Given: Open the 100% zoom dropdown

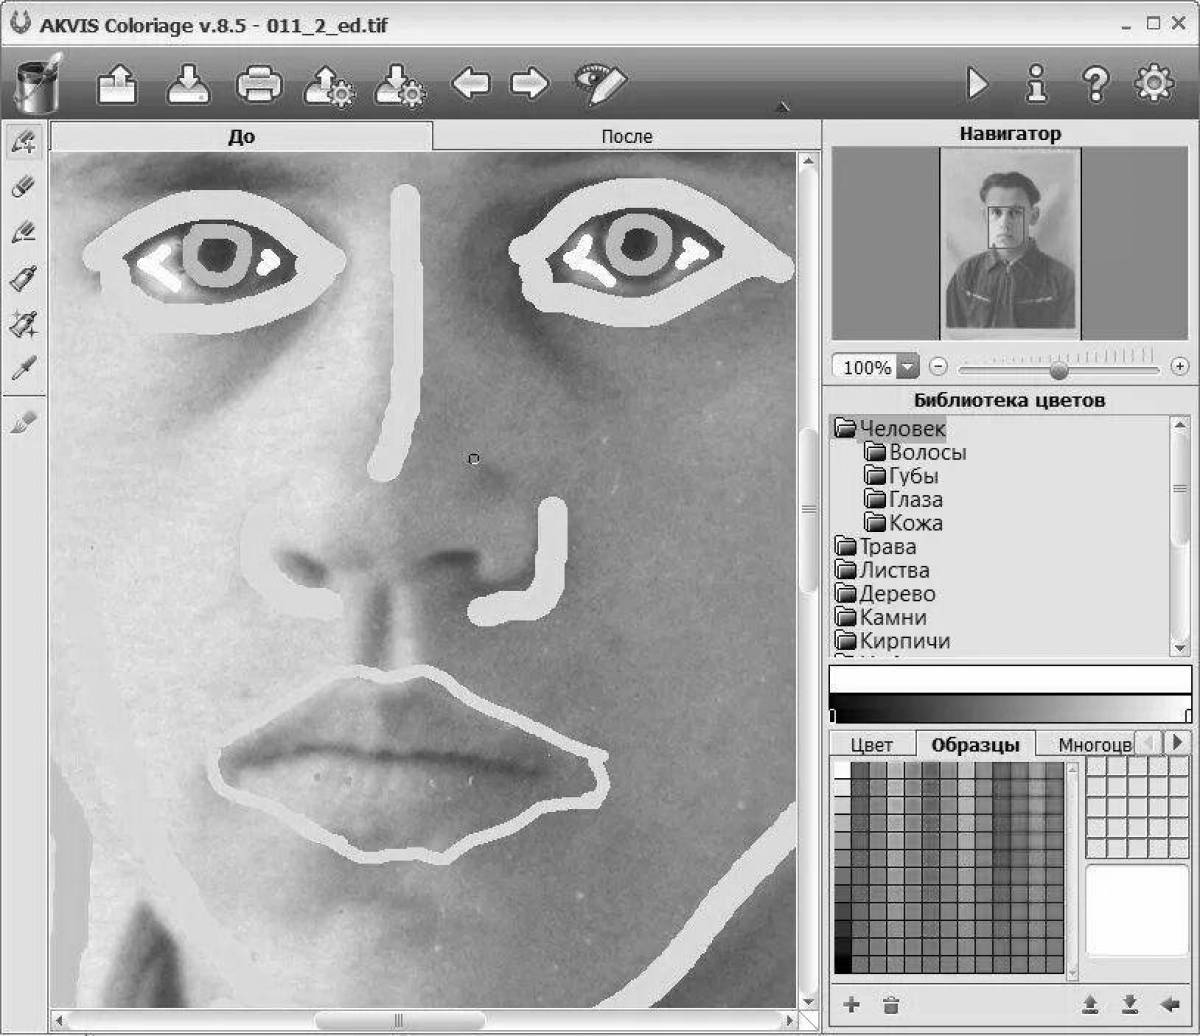Looking at the screenshot, I should coord(908,367).
